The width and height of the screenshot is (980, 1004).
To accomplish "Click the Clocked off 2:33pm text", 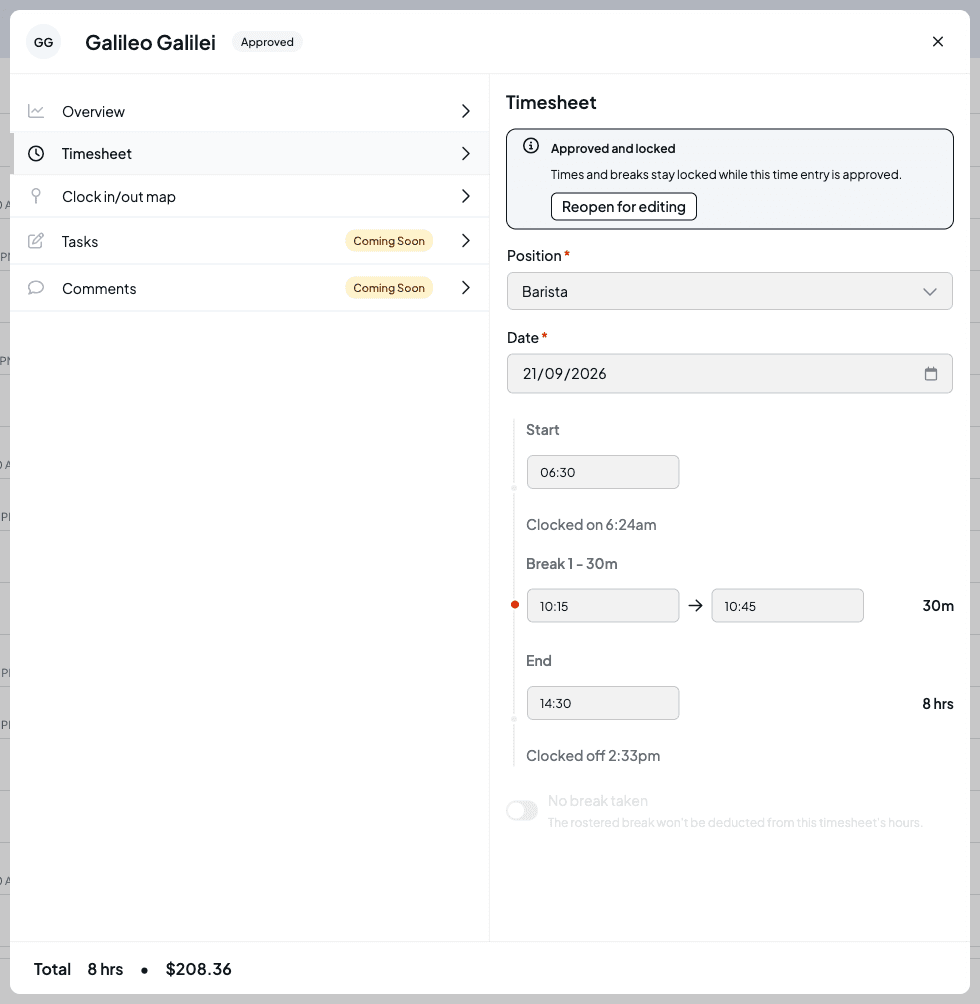I will pos(593,756).
